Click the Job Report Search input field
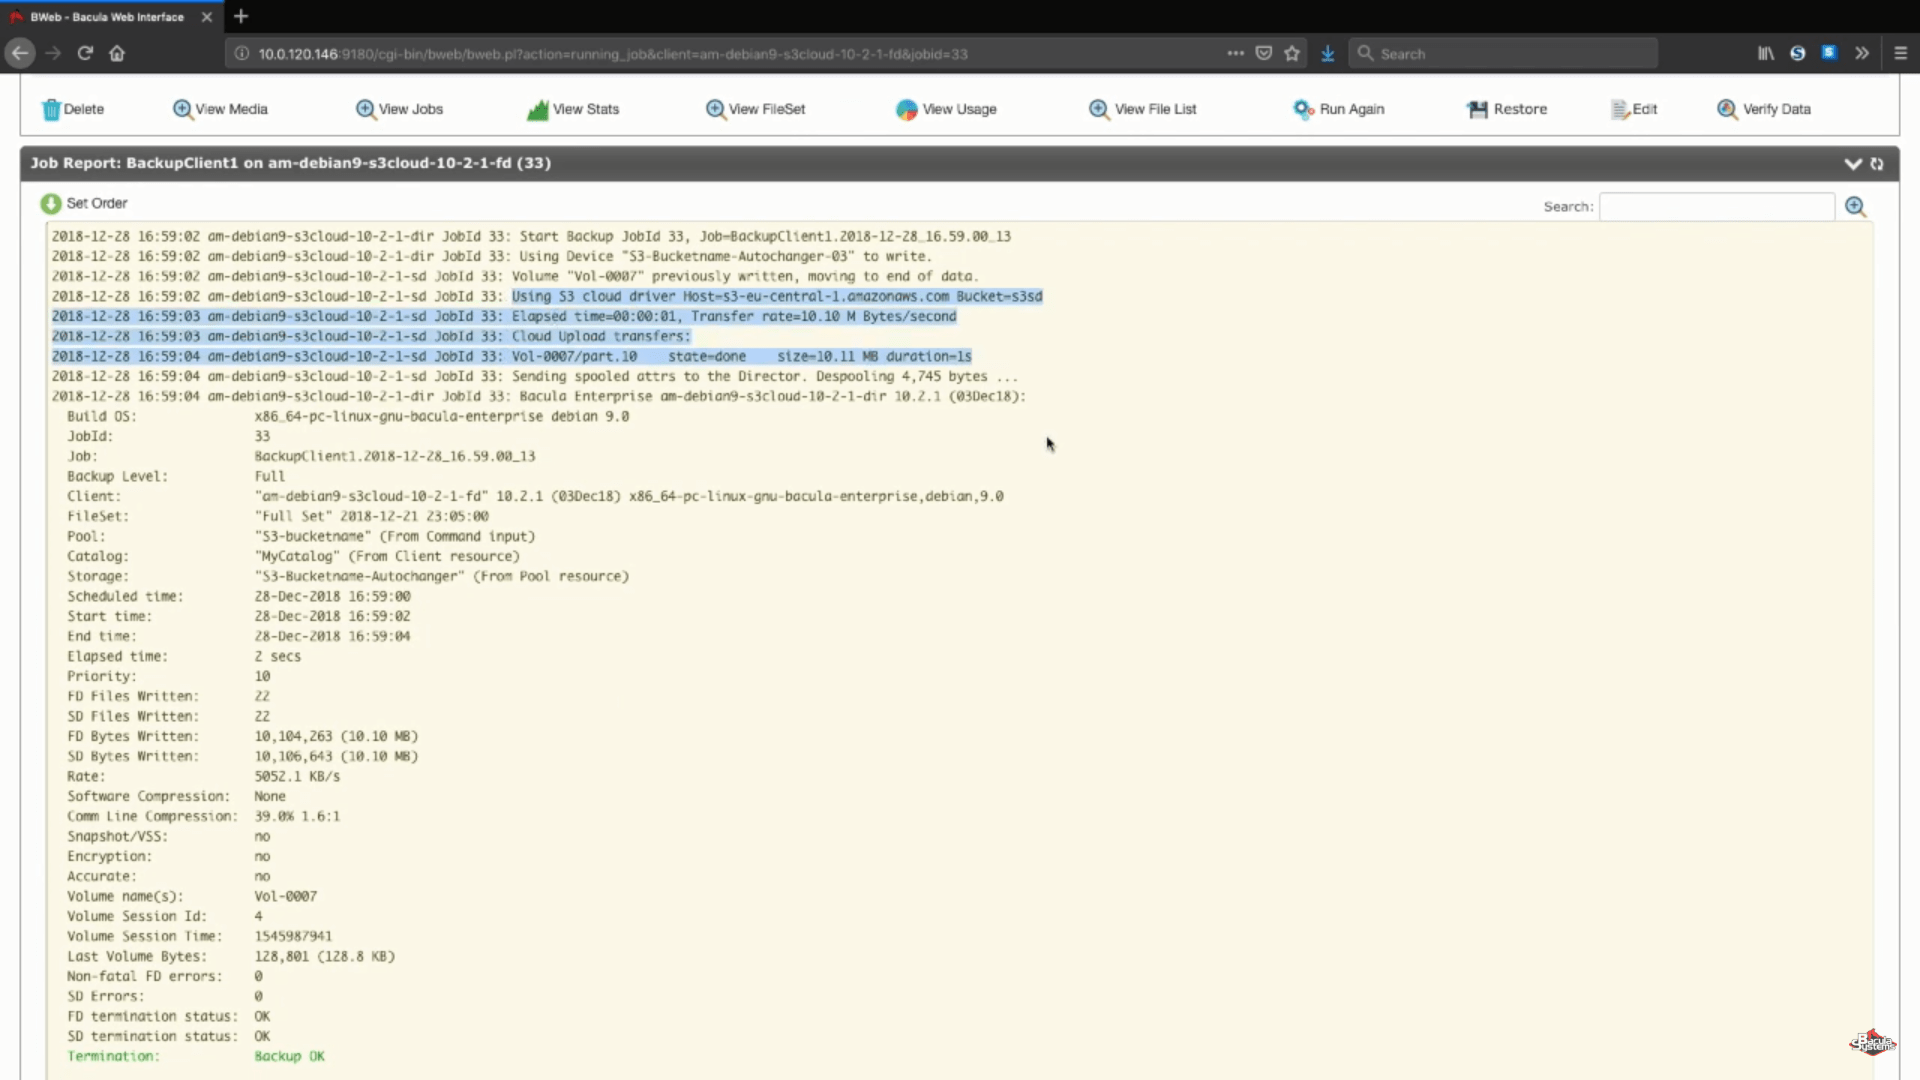The width and height of the screenshot is (1920, 1080). [x=1717, y=207]
